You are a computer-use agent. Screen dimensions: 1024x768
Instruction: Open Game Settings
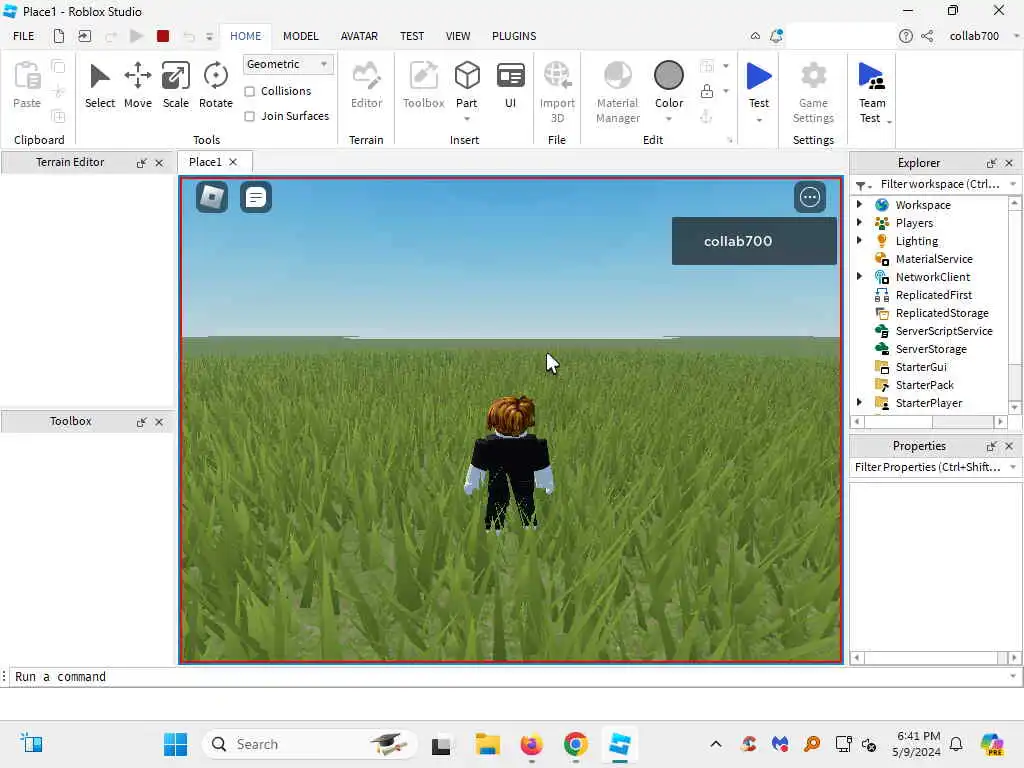coord(813,91)
